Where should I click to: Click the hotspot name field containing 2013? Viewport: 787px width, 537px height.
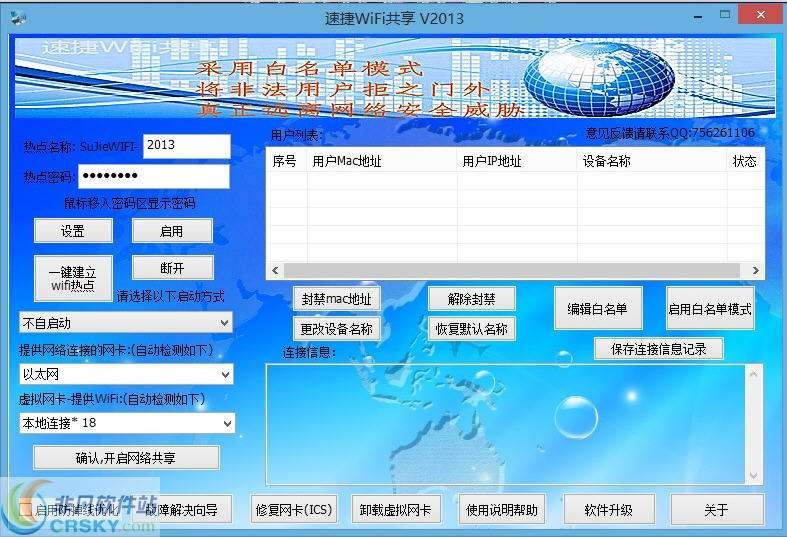pos(187,146)
